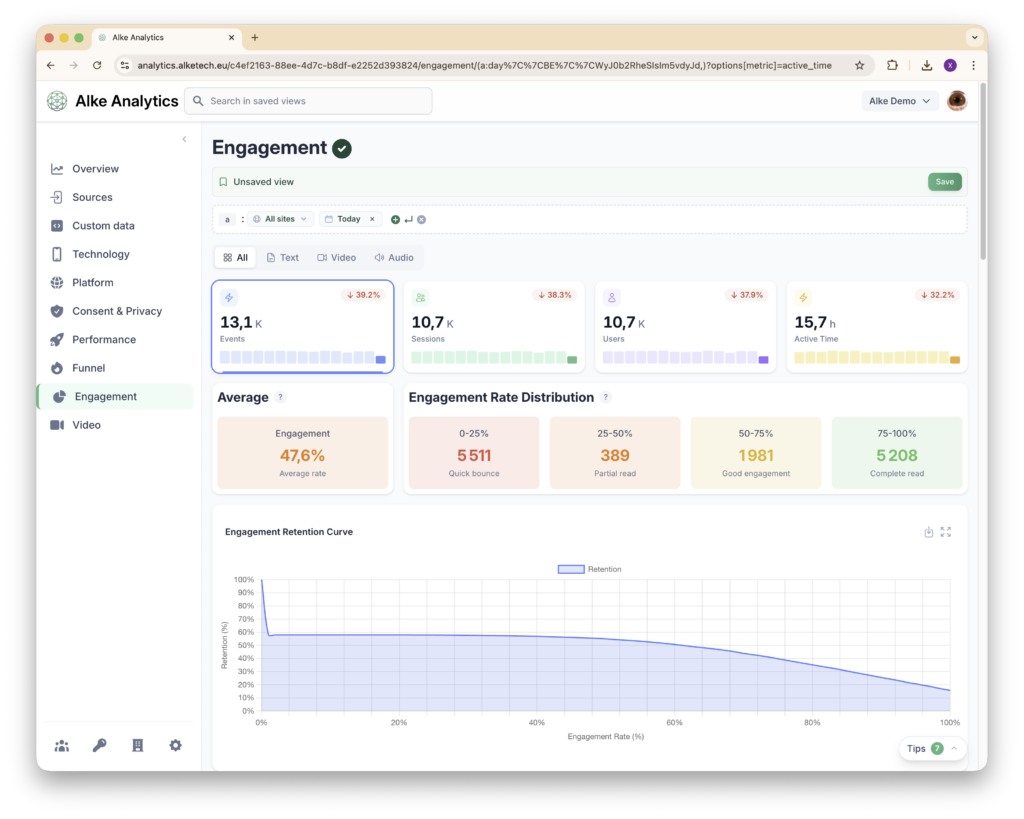Expand the Tips panel
This screenshot has width=1024, height=819.
coord(933,748)
